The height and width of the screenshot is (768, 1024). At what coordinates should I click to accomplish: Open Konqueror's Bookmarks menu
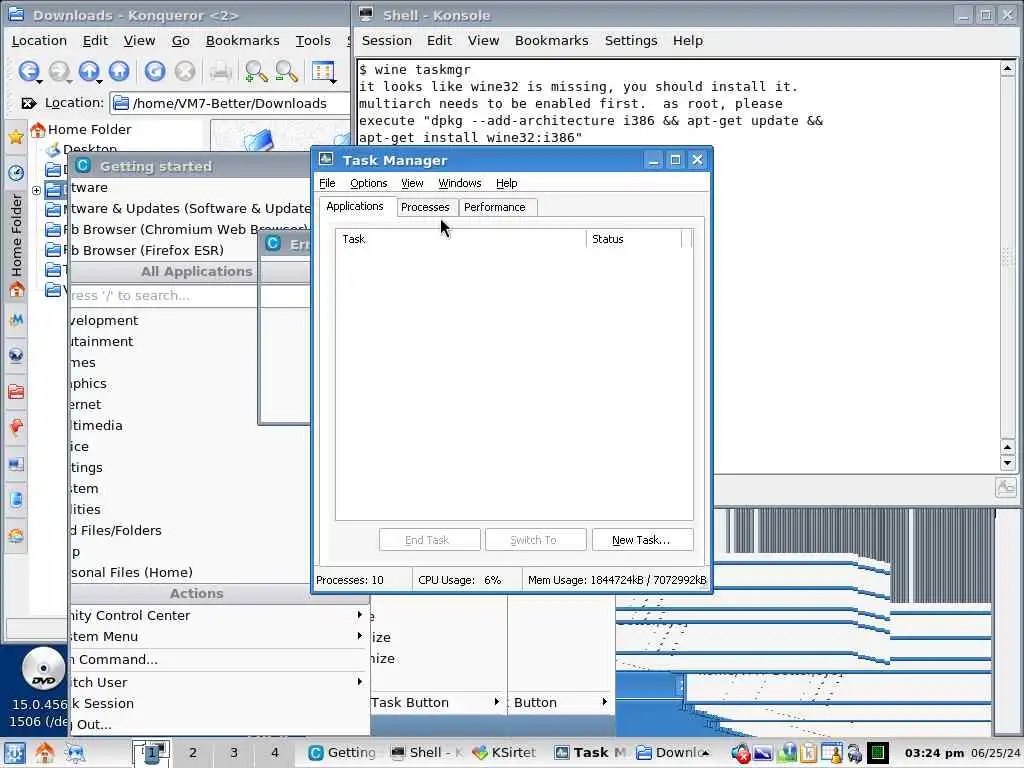click(242, 40)
